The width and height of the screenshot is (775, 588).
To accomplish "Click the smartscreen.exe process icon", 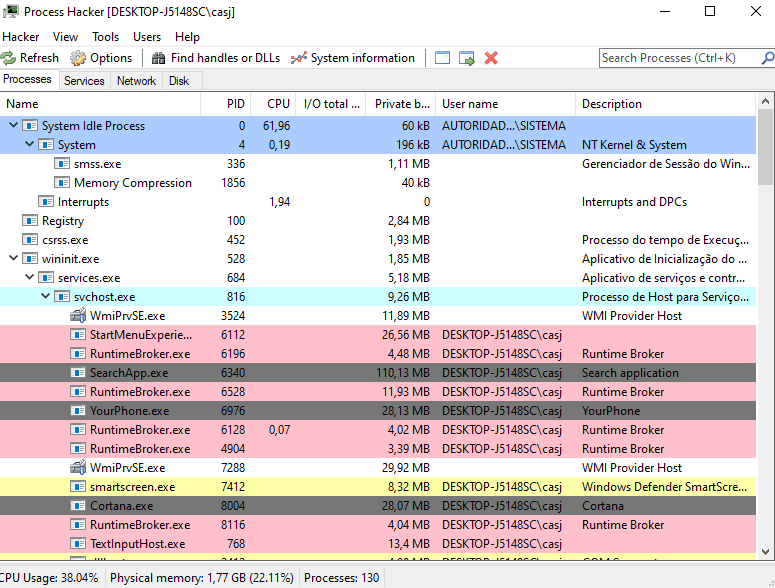I will 78,487.
